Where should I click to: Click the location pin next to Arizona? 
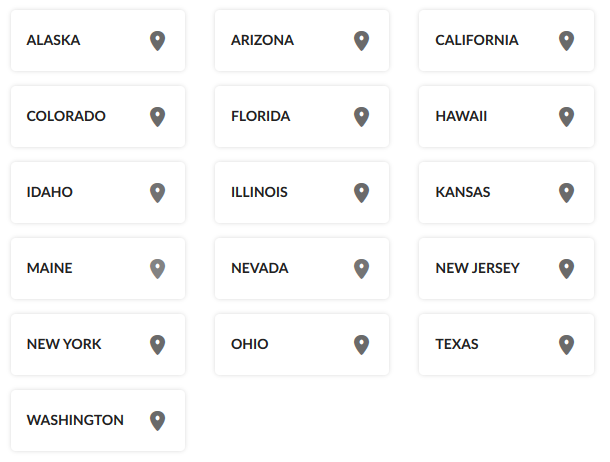tap(361, 40)
